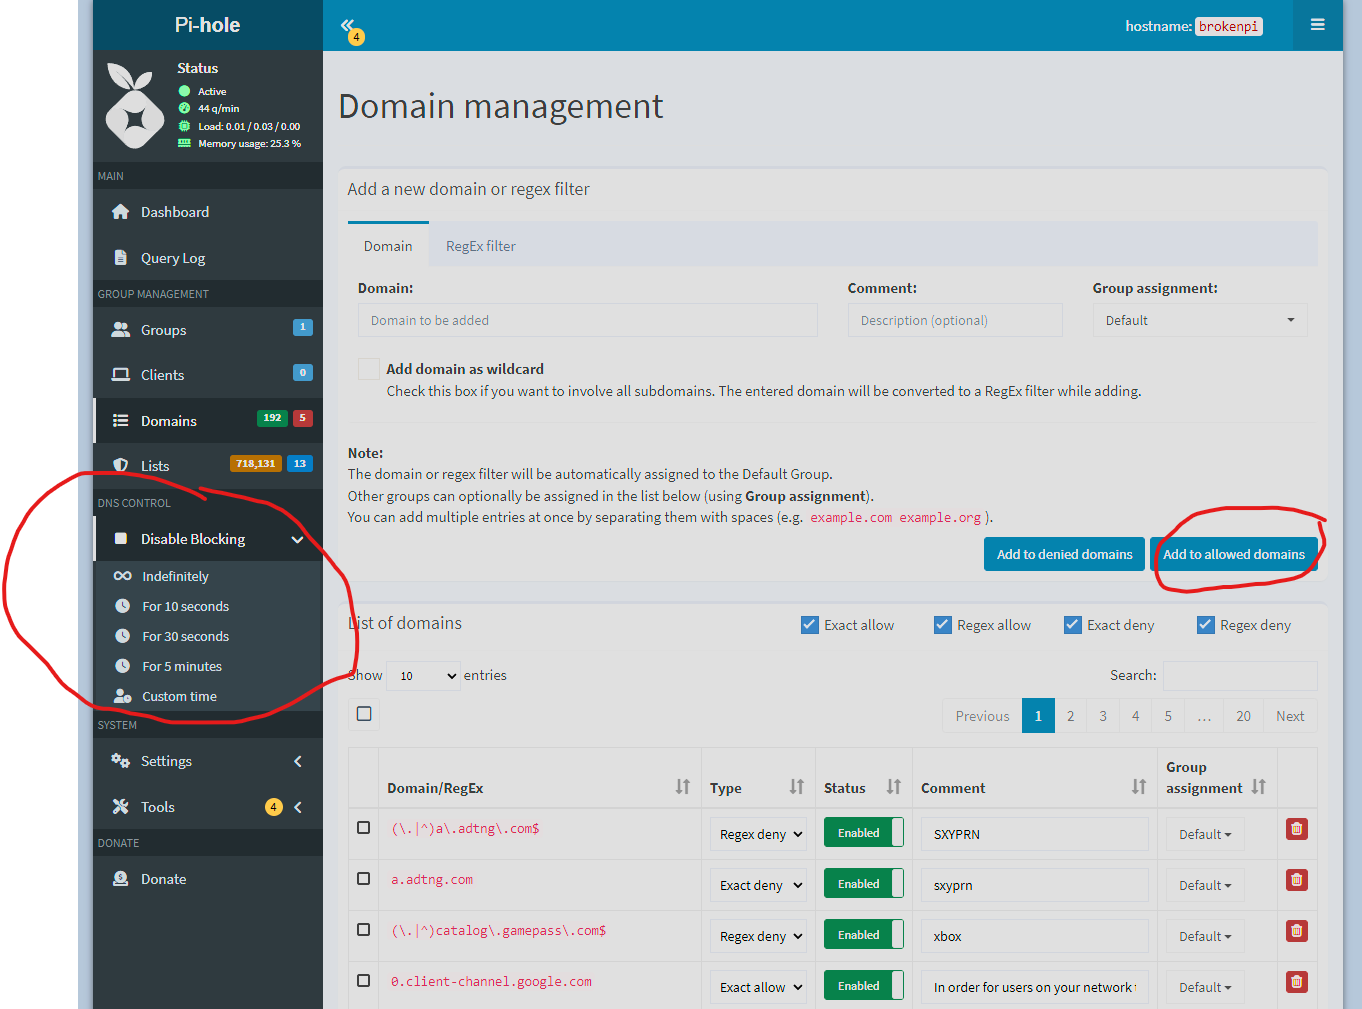Click the Dashboard home icon

pyautogui.click(x=121, y=212)
